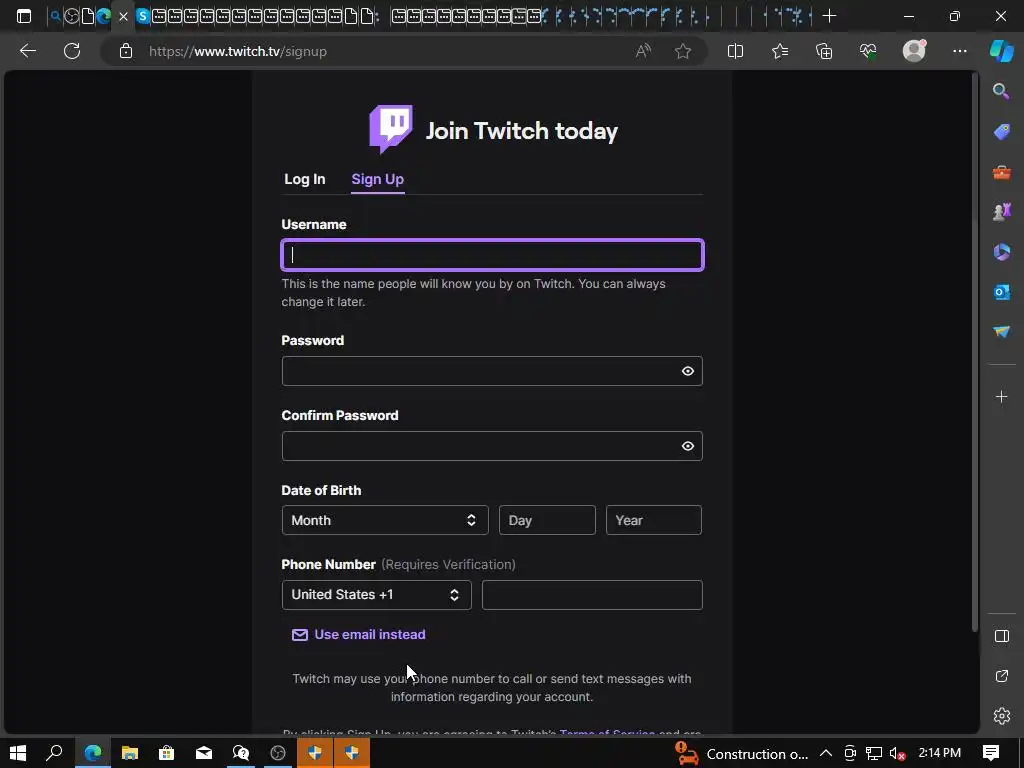Open a new tab with plus

829,16
